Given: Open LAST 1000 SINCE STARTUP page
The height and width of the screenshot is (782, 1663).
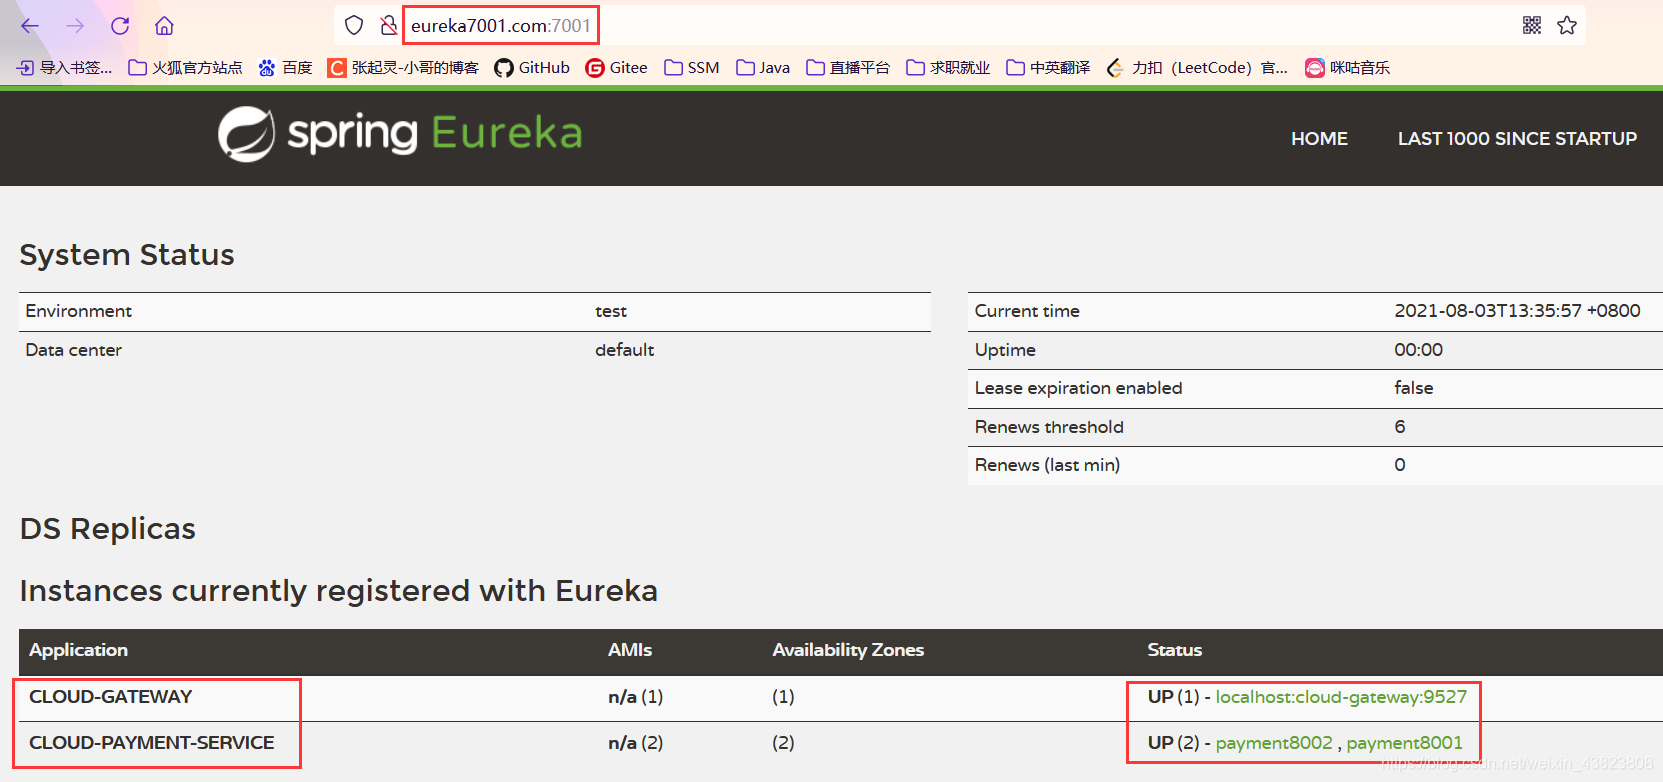Looking at the screenshot, I should tap(1517, 139).
